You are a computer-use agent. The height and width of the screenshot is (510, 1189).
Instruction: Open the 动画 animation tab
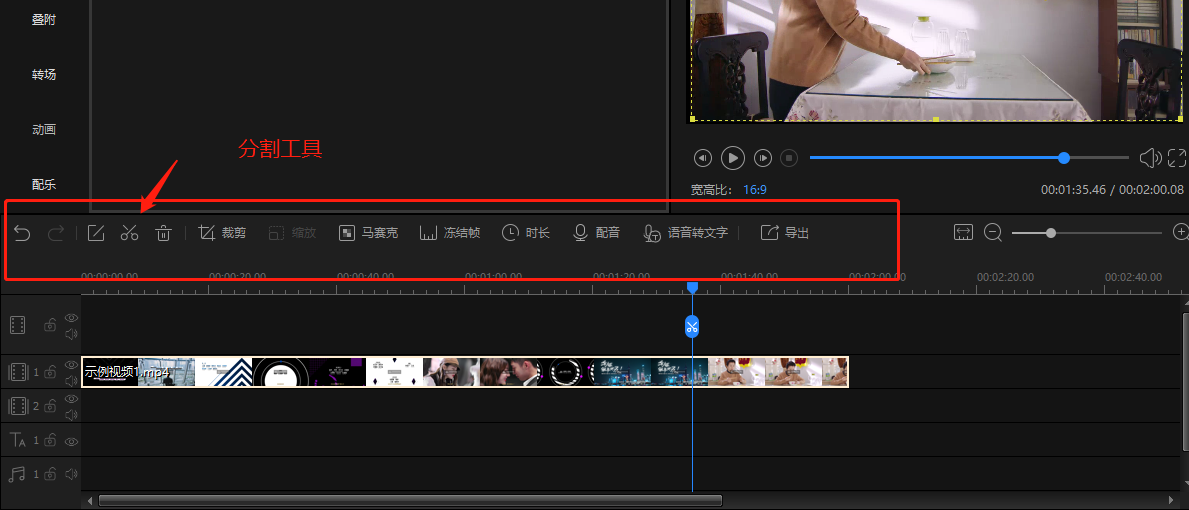coord(43,130)
